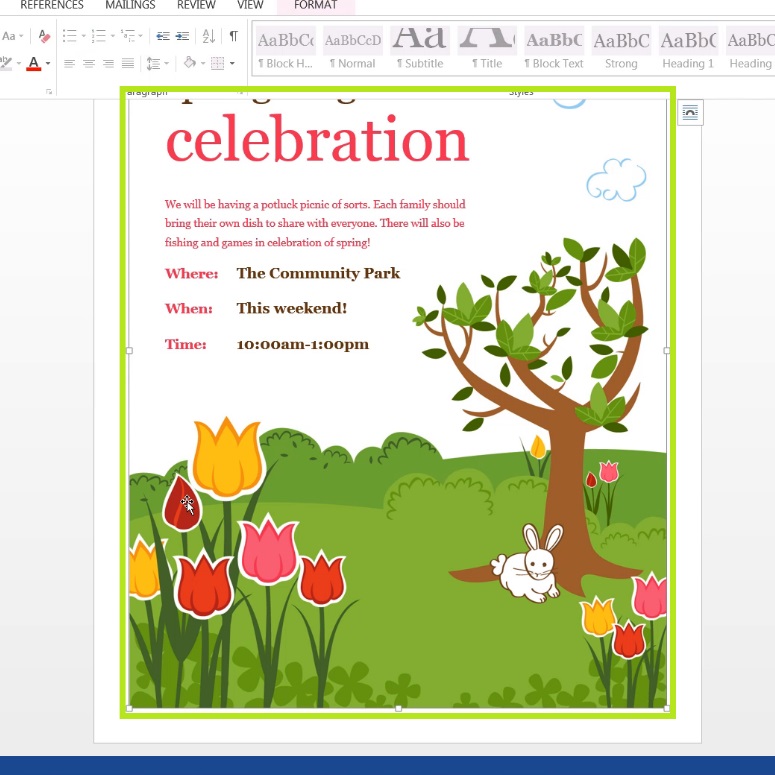Click the blue cloud outline drawing
The height and width of the screenshot is (775, 775).
(616, 179)
